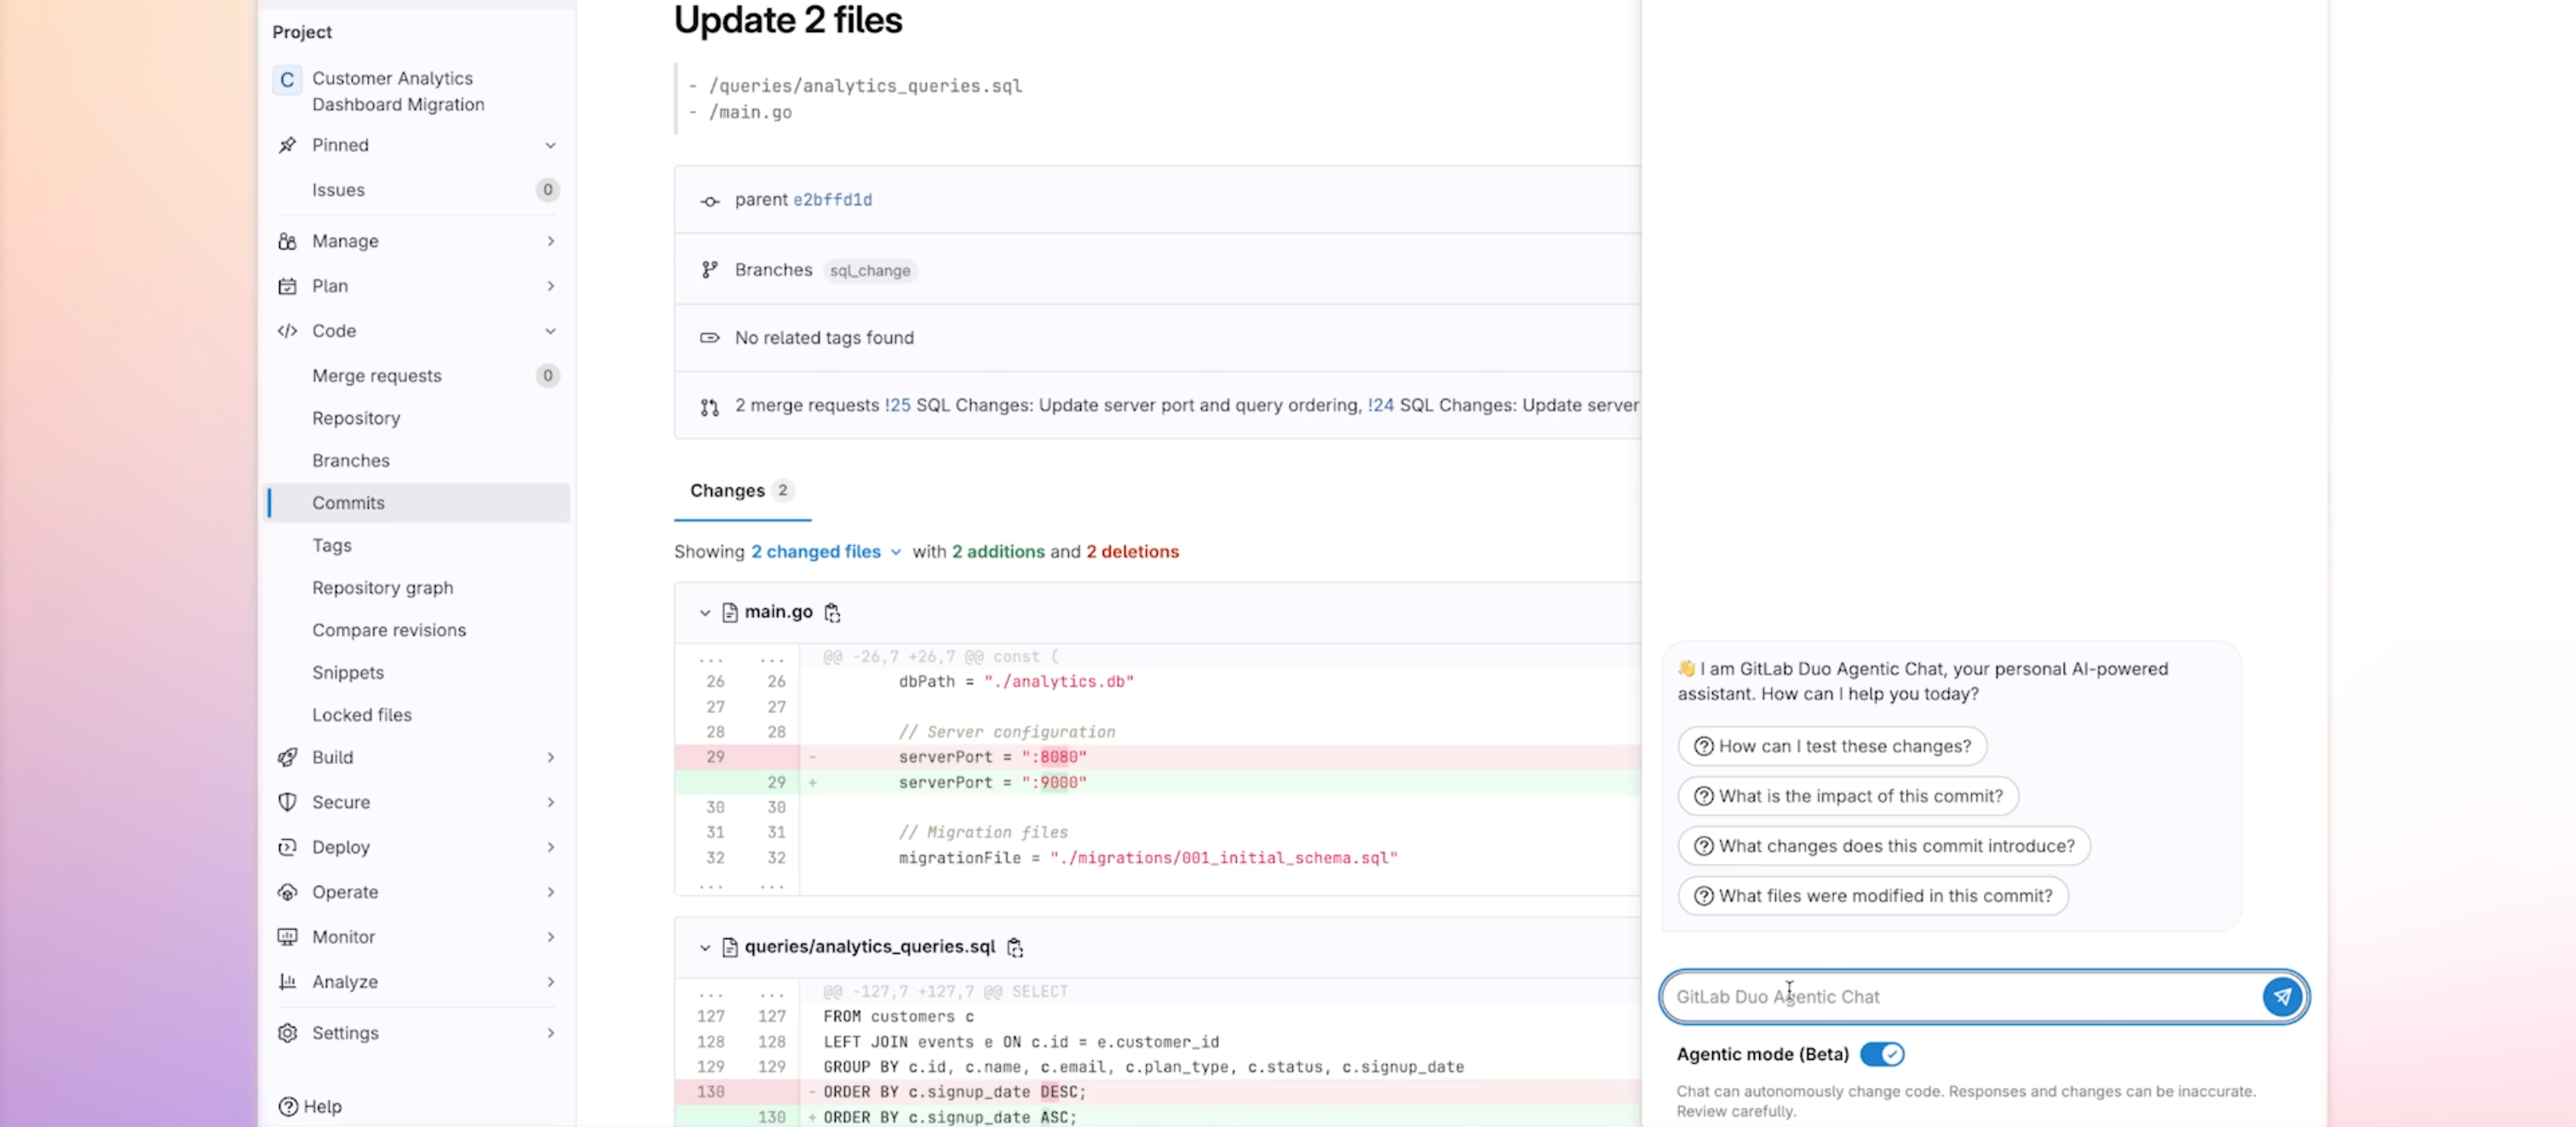The image size is (2576, 1127).
Task: Click the branch icon beside Branches
Action: pyautogui.click(x=709, y=270)
